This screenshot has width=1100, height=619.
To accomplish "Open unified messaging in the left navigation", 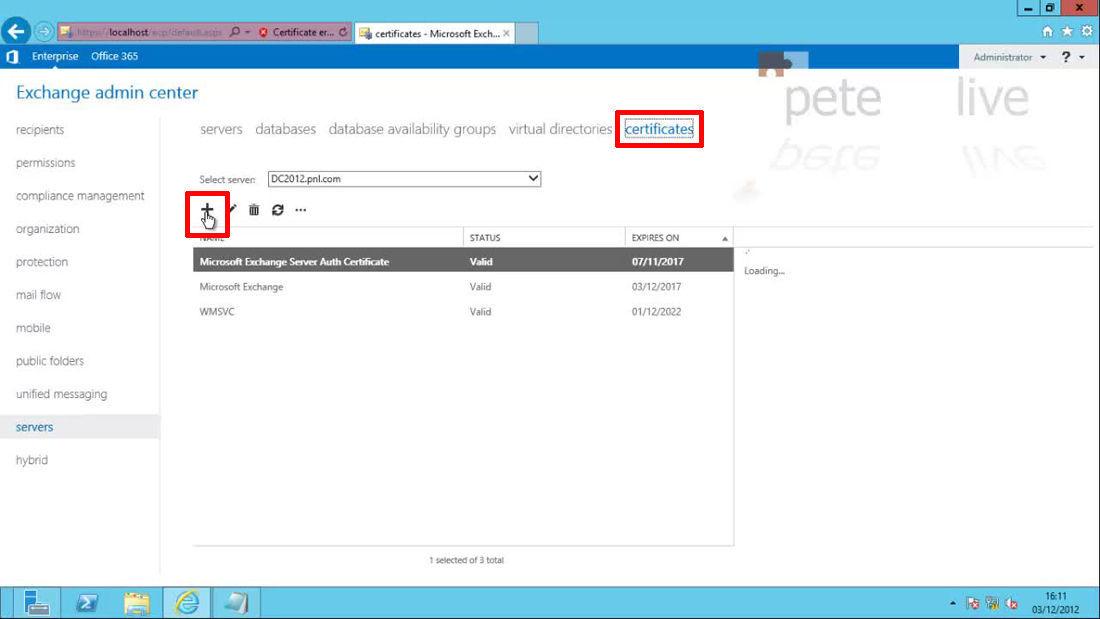I will [x=62, y=394].
